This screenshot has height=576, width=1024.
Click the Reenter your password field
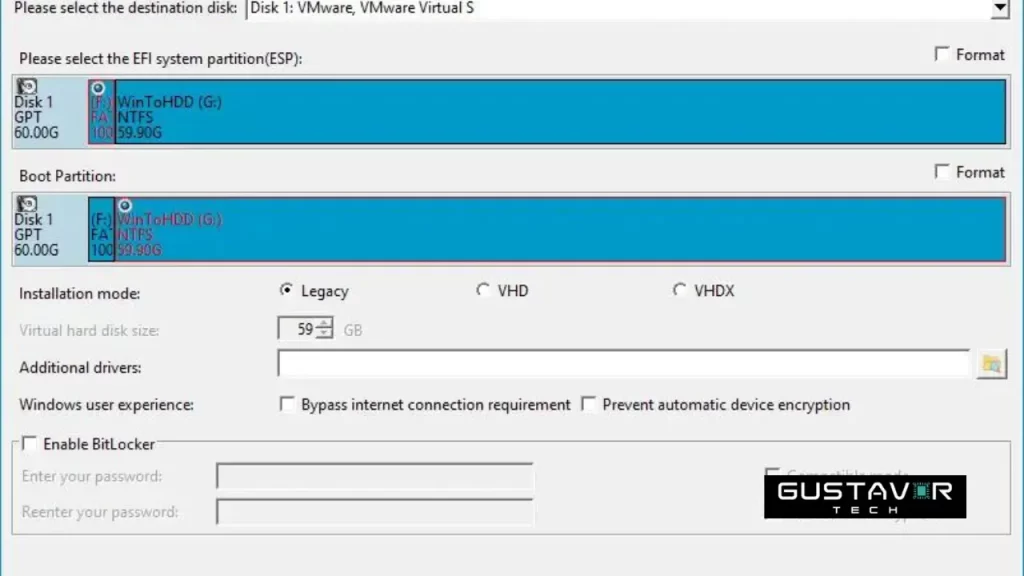pyautogui.click(x=375, y=512)
